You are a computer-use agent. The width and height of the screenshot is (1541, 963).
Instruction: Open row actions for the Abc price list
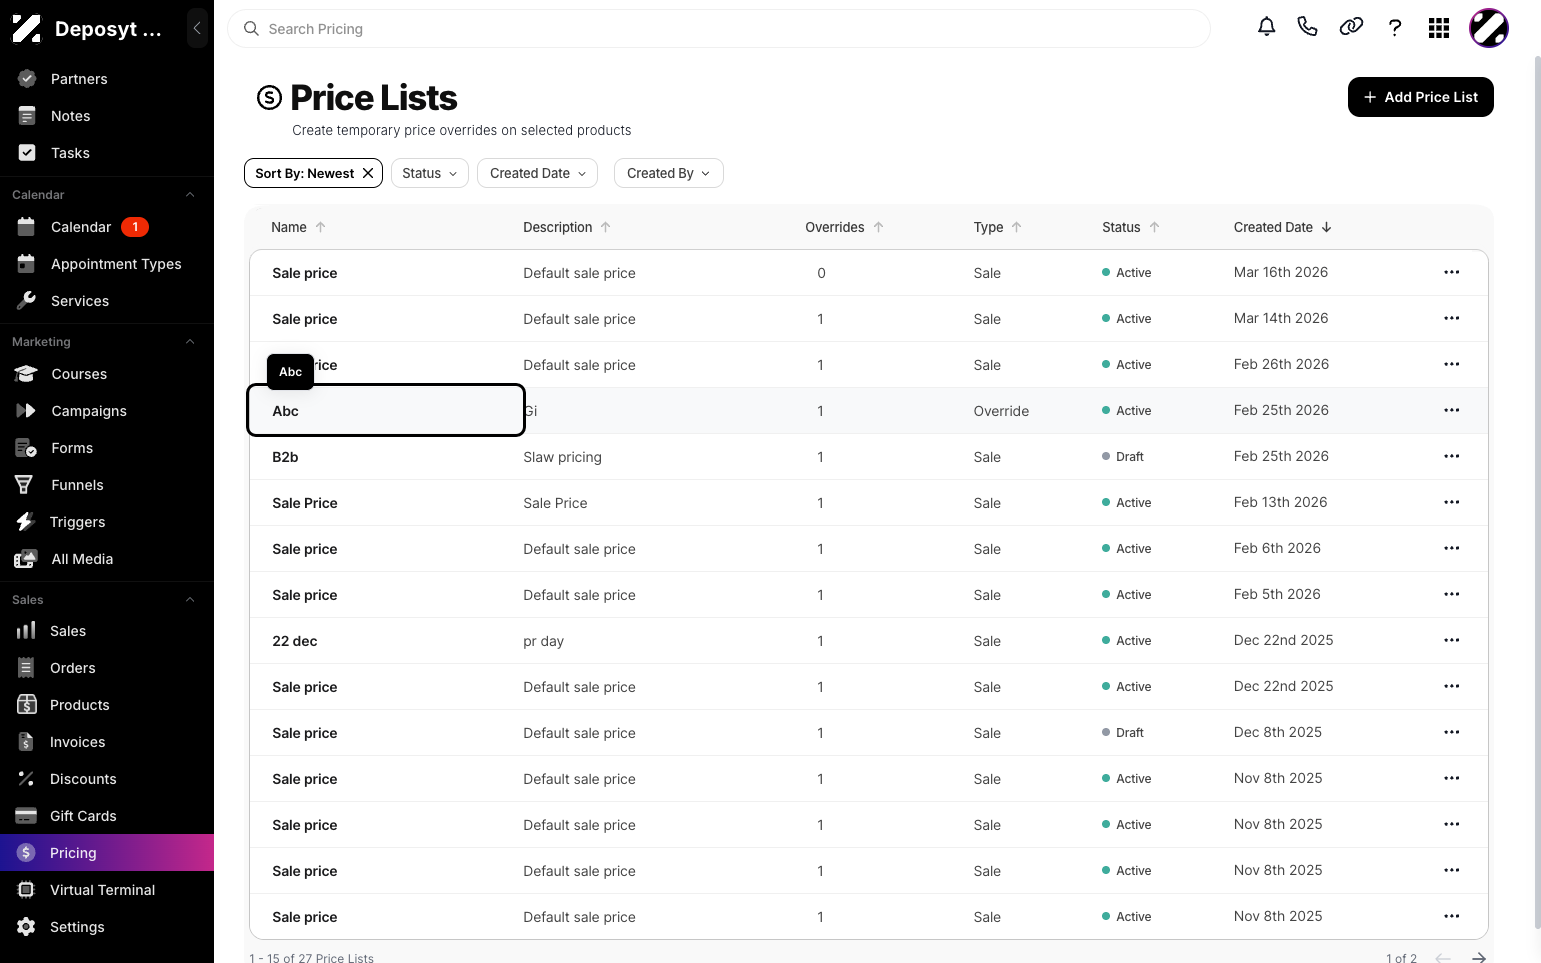click(x=1452, y=410)
